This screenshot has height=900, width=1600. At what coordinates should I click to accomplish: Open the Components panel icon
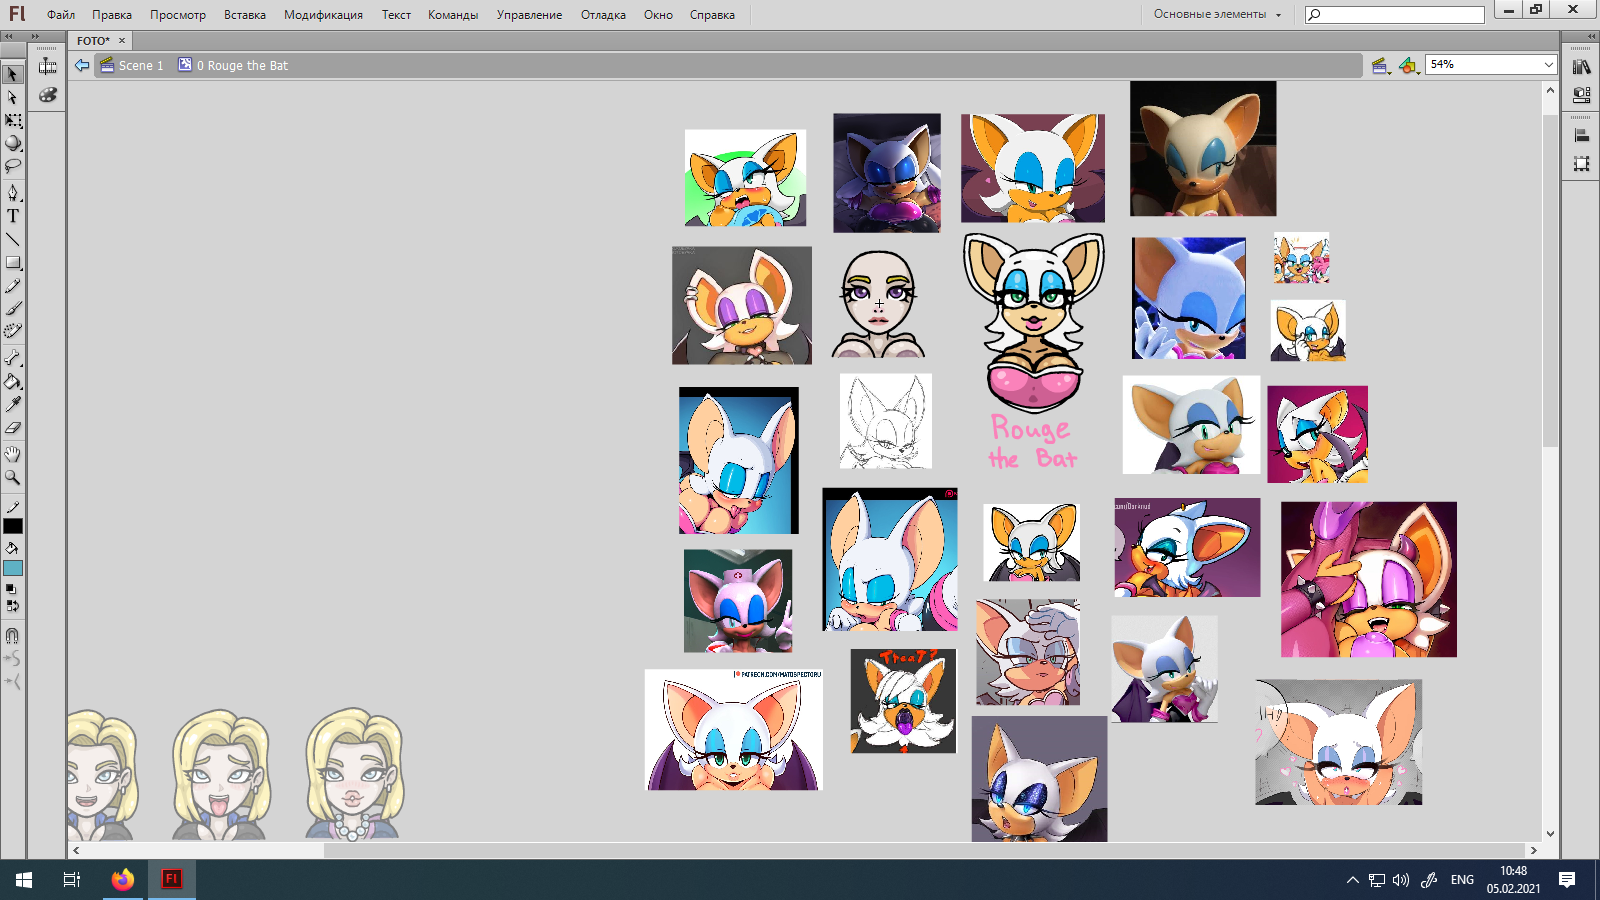point(1581,95)
